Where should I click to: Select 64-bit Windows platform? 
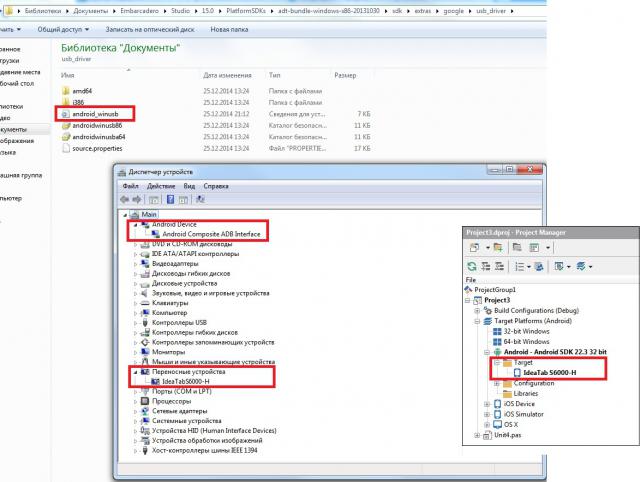526,342
